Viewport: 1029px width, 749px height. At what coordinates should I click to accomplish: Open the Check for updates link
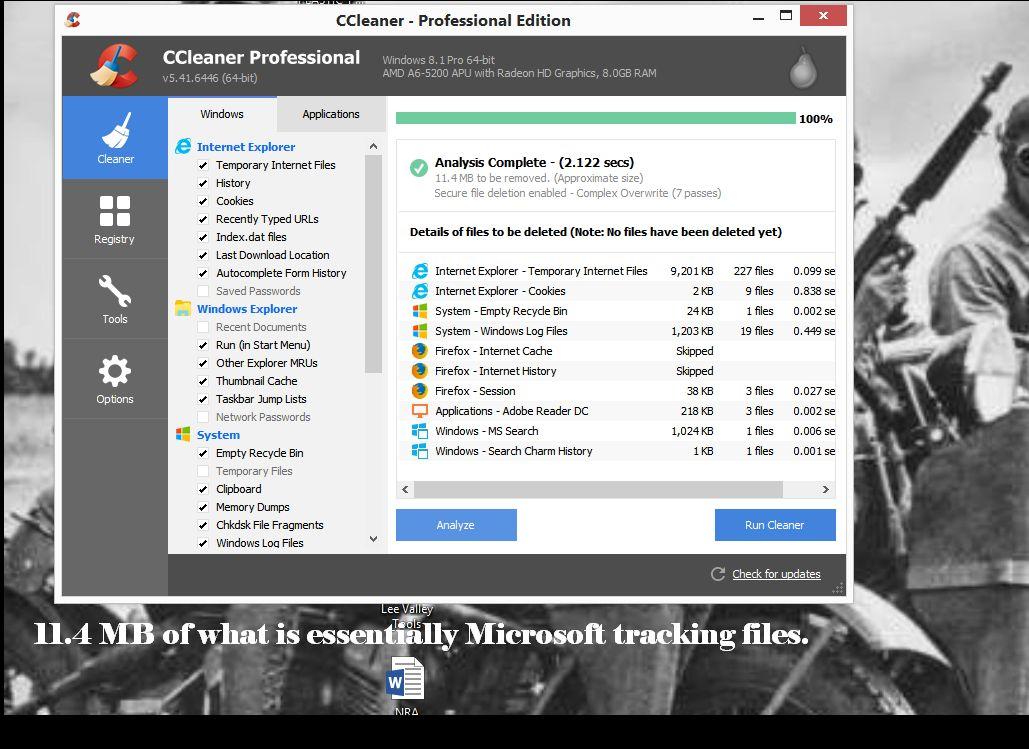(x=776, y=574)
